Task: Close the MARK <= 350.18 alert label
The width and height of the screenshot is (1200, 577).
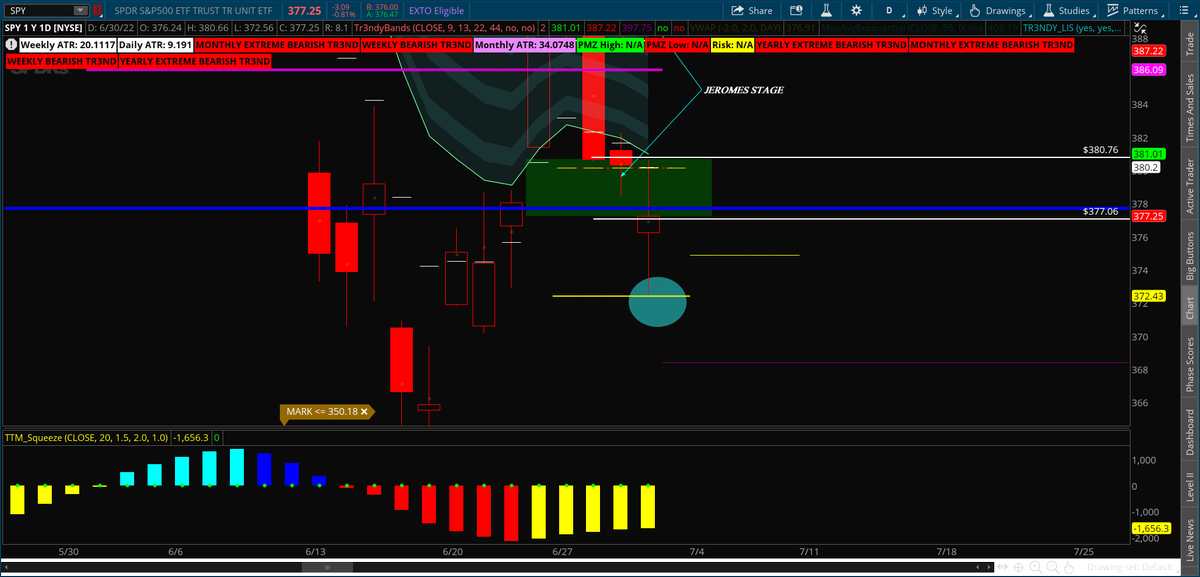Action: 365,411
